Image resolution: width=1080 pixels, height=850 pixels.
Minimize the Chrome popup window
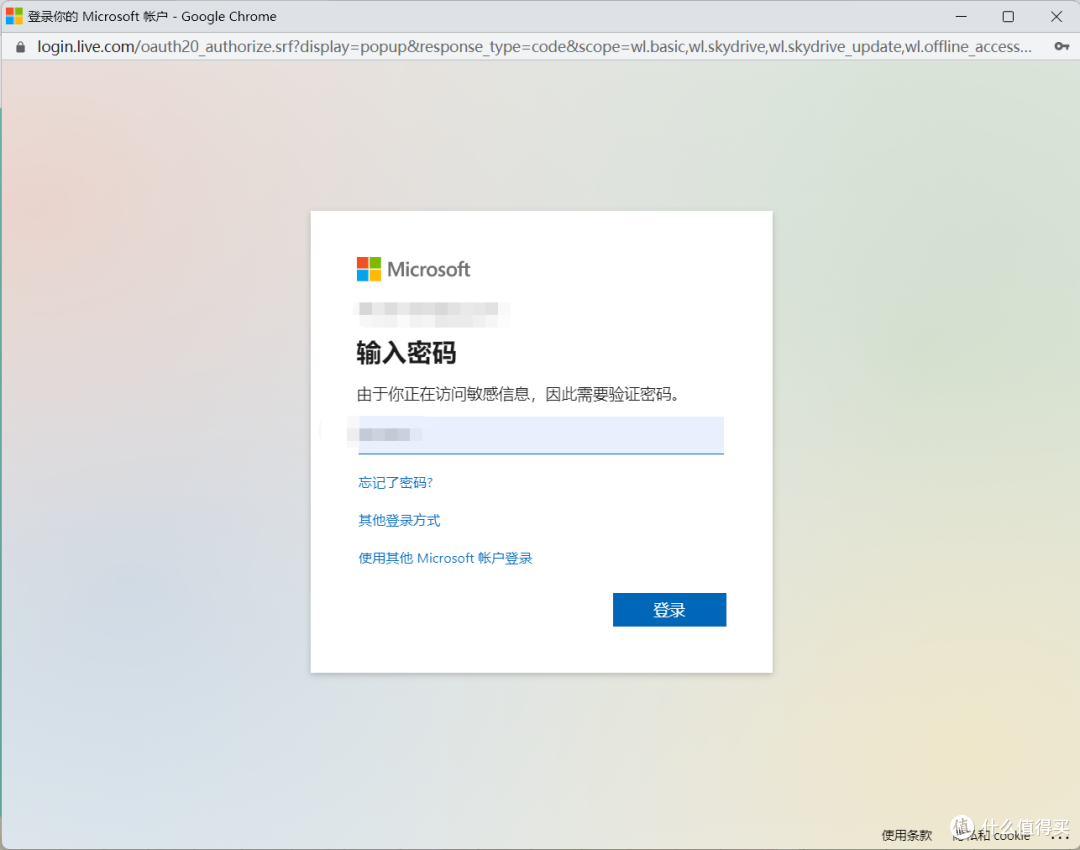pos(961,16)
